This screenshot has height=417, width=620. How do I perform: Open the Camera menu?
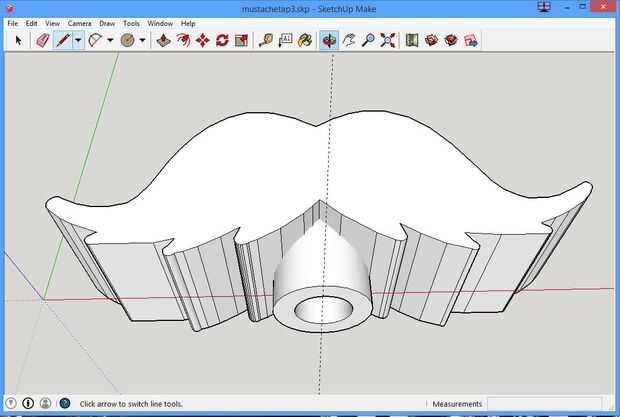click(x=79, y=23)
